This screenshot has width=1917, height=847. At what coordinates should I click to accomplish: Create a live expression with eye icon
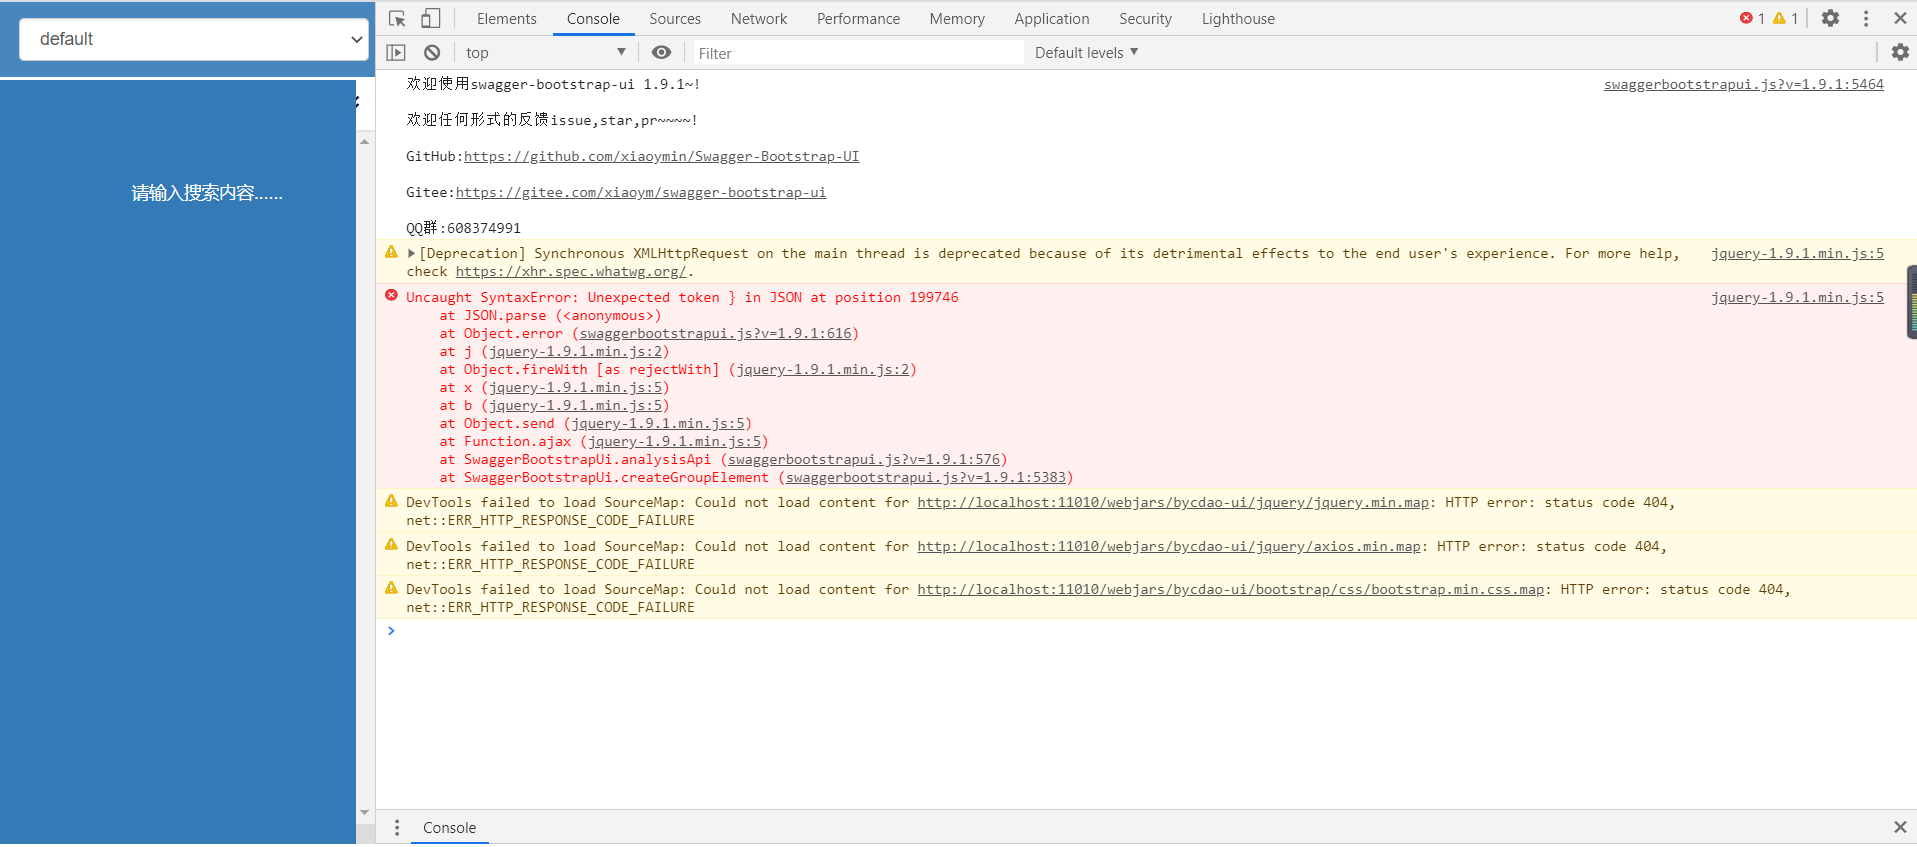pos(661,52)
